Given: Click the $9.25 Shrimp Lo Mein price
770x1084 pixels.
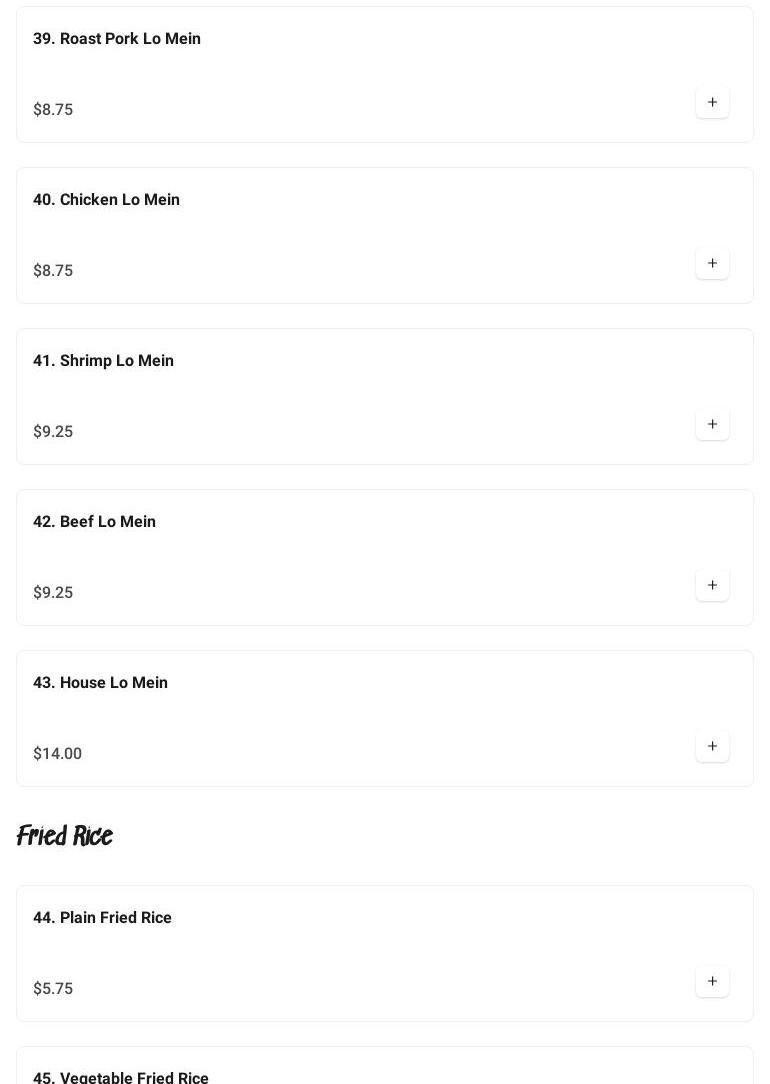Looking at the screenshot, I should click(x=53, y=431).
